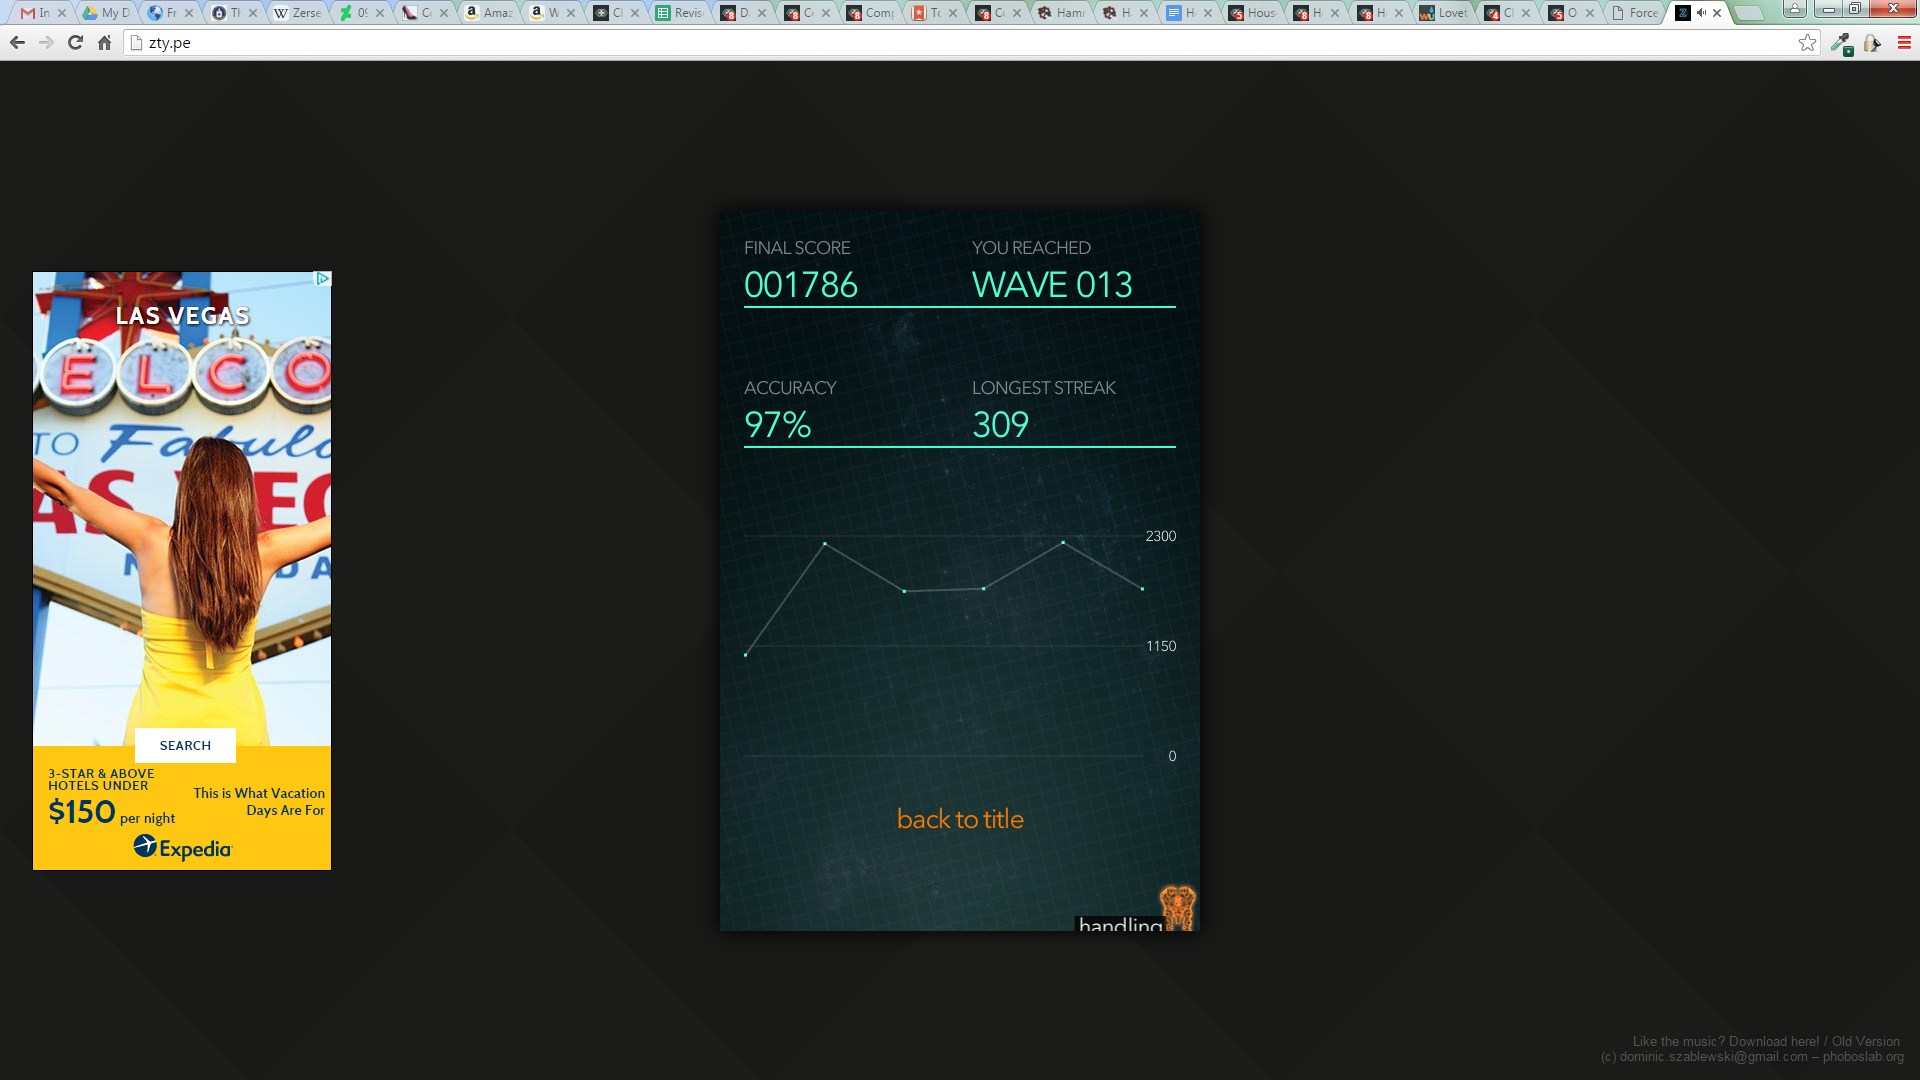The width and height of the screenshot is (1920, 1080).
Task: Mute audio icon on ZType tab
Action: (1701, 13)
